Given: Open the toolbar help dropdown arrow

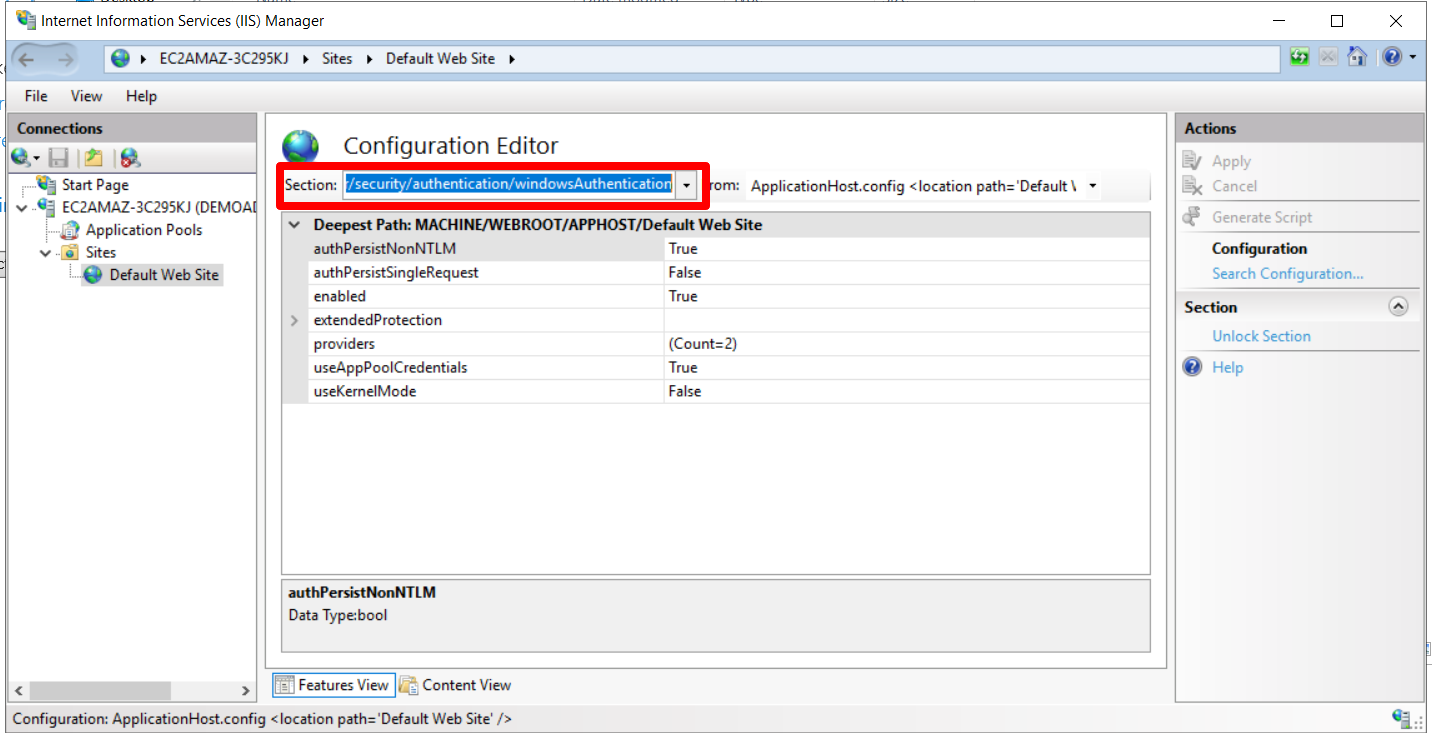Looking at the screenshot, I should point(1412,57).
